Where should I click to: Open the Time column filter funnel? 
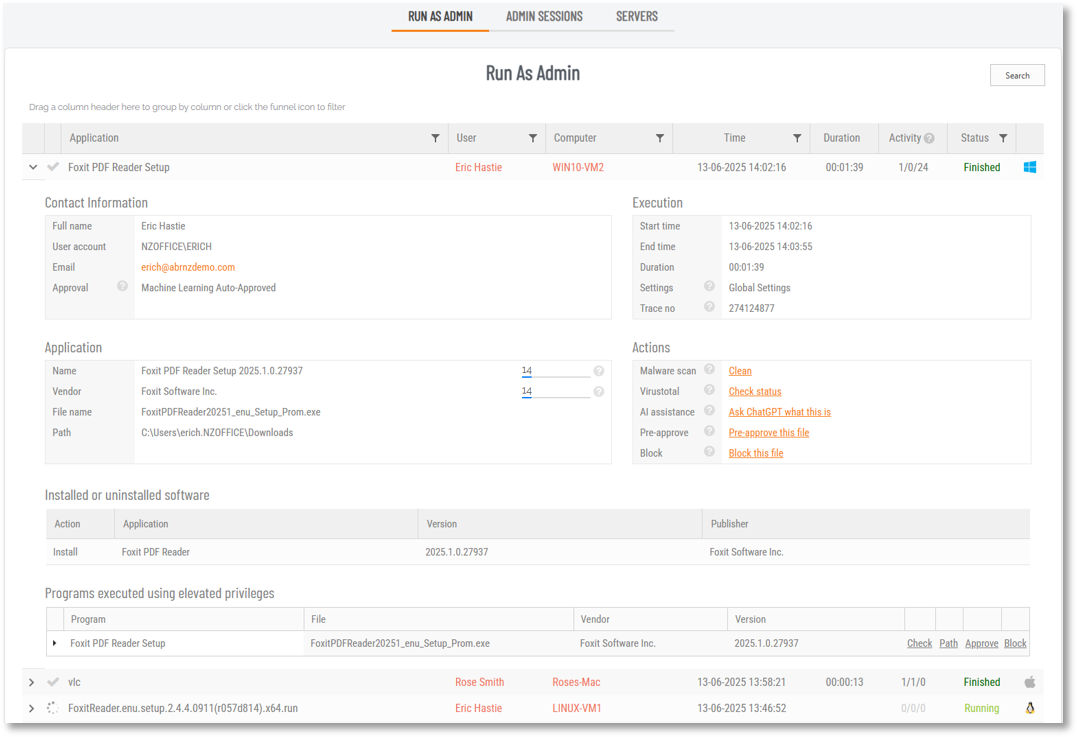click(x=797, y=138)
